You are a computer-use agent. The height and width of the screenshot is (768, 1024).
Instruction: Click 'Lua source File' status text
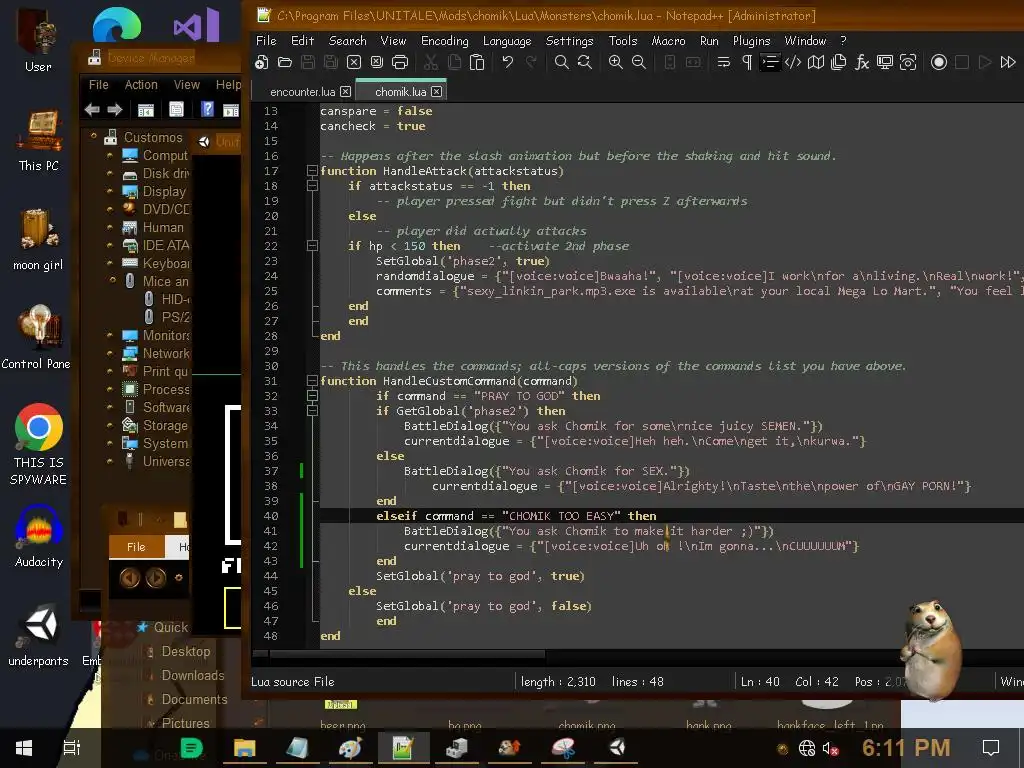pos(293,682)
